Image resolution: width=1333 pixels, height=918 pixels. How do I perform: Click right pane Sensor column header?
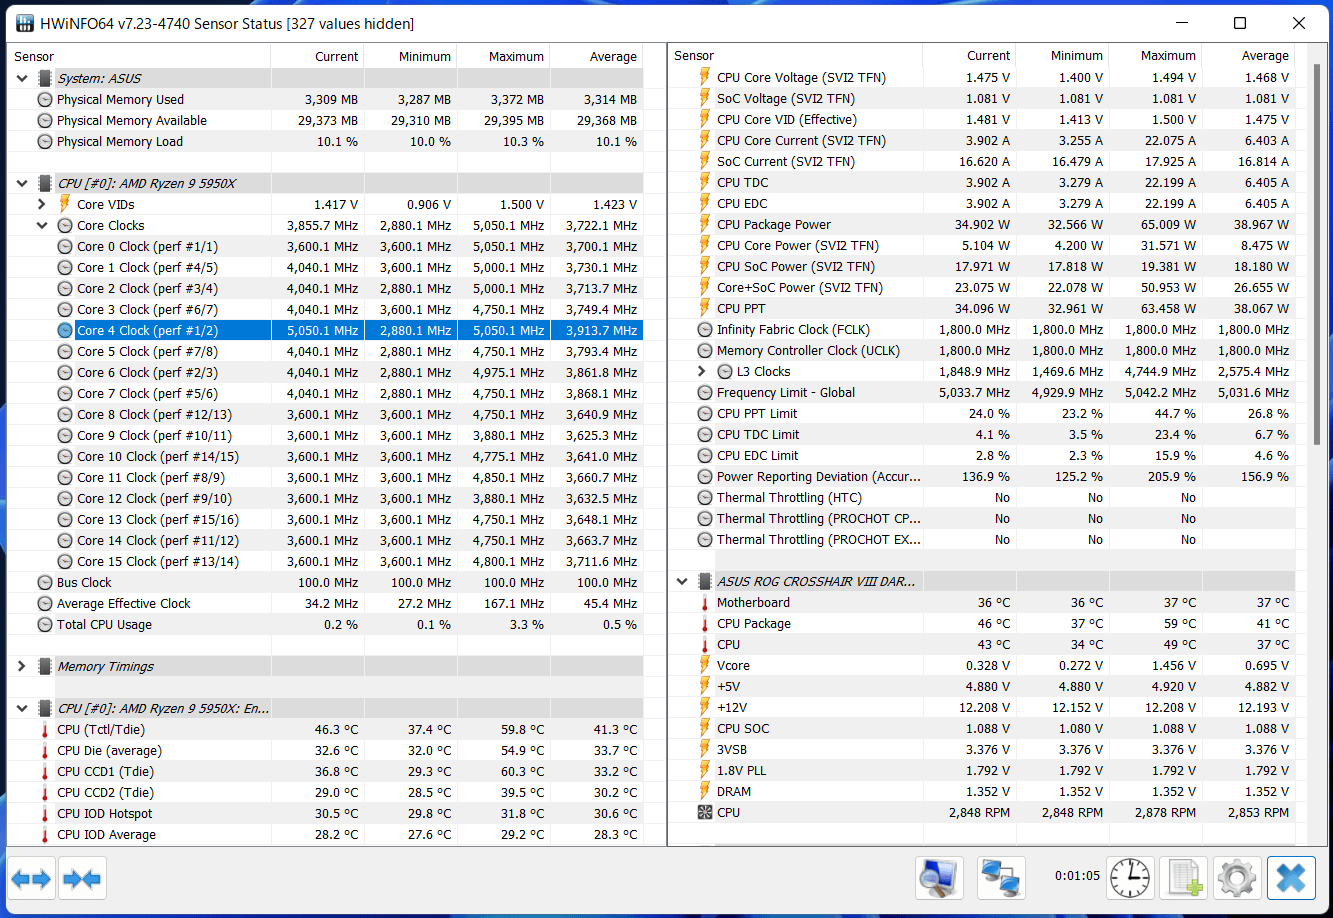pyautogui.click(x=795, y=56)
